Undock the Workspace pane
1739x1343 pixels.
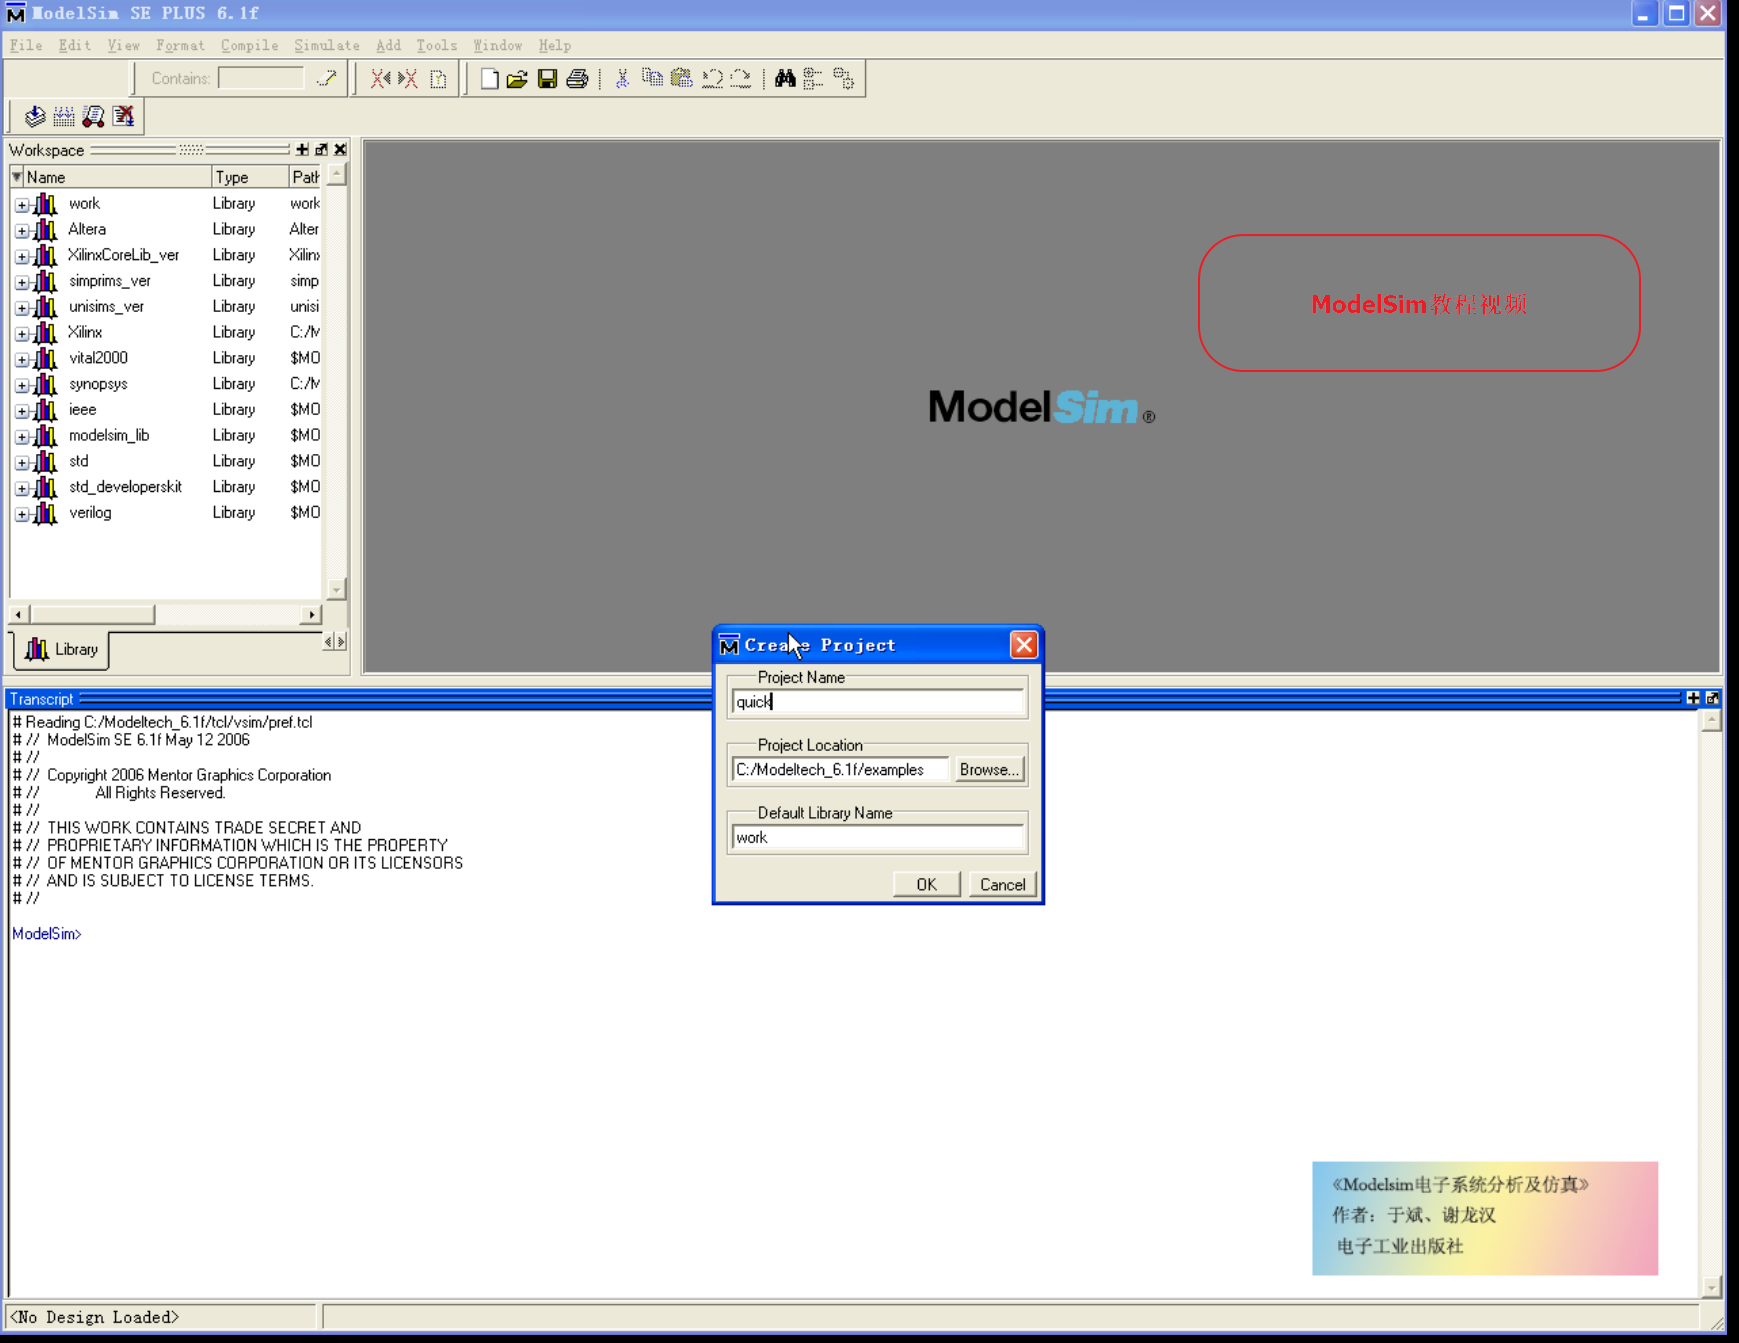321,149
